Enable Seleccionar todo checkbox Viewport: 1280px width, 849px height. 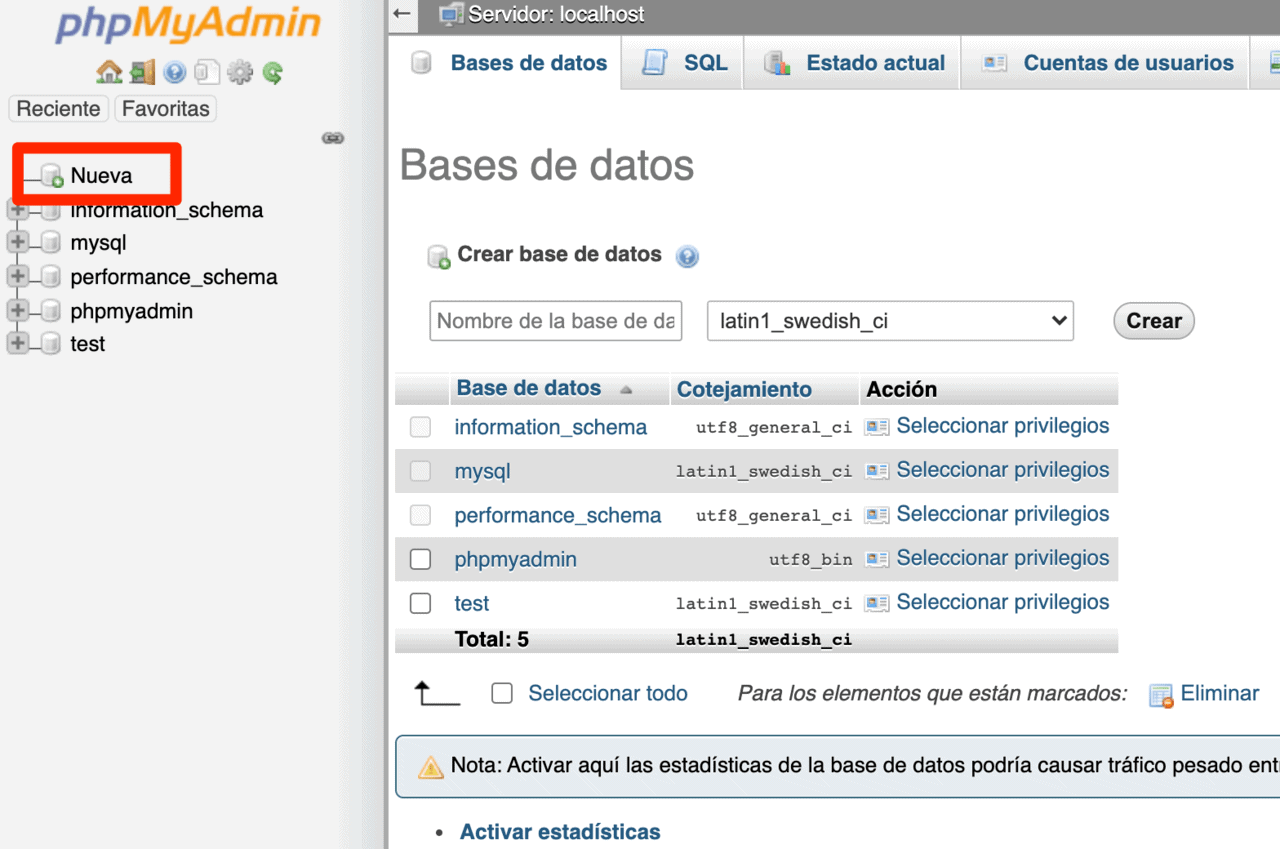click(x=501, y=693)
